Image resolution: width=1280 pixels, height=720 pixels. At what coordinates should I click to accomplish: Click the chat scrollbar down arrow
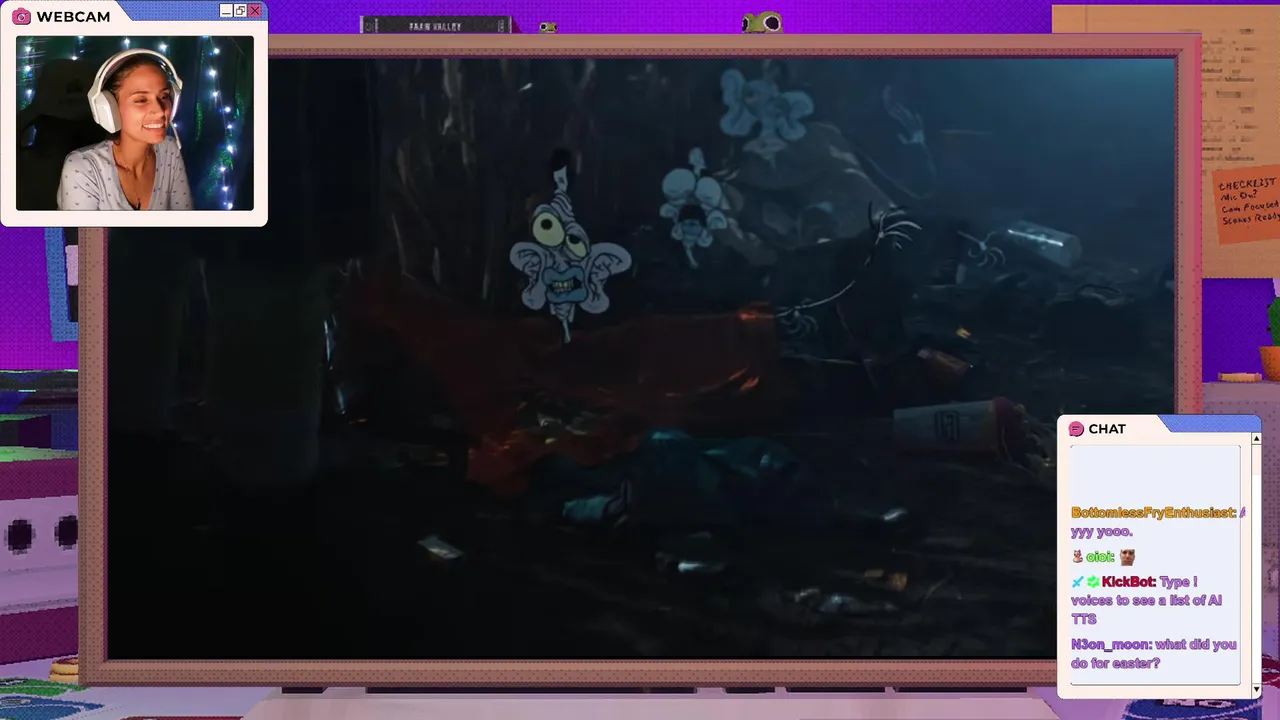coord(1256,690)
